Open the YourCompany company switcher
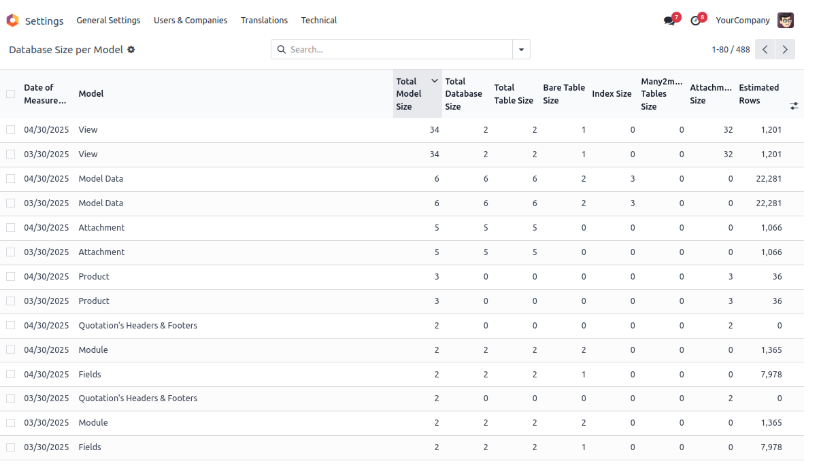The height and width of the screenshot is (476, 816). pyautogui.click(x=739, y=20)
